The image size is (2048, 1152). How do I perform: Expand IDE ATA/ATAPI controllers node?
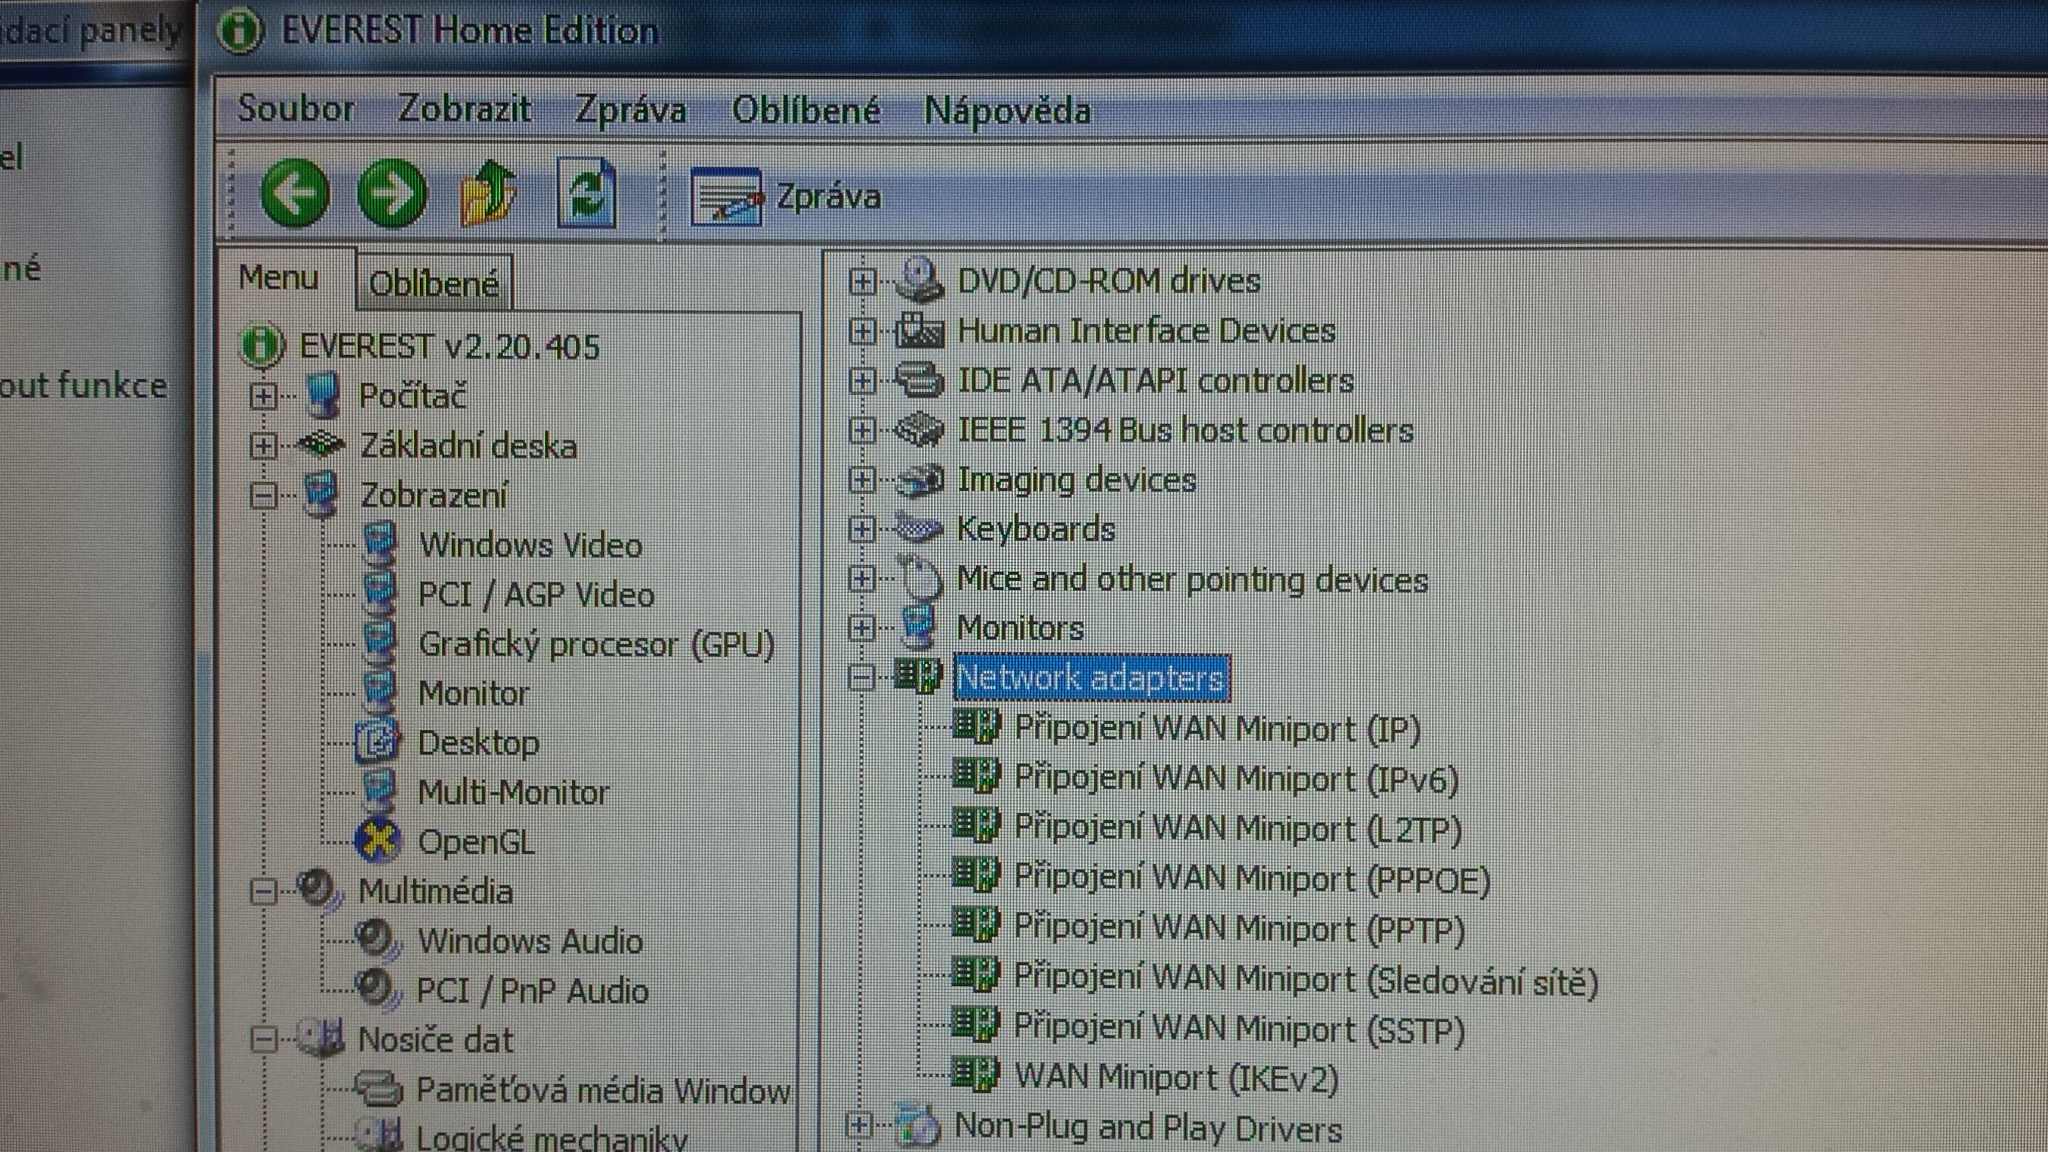pos(862,380)
